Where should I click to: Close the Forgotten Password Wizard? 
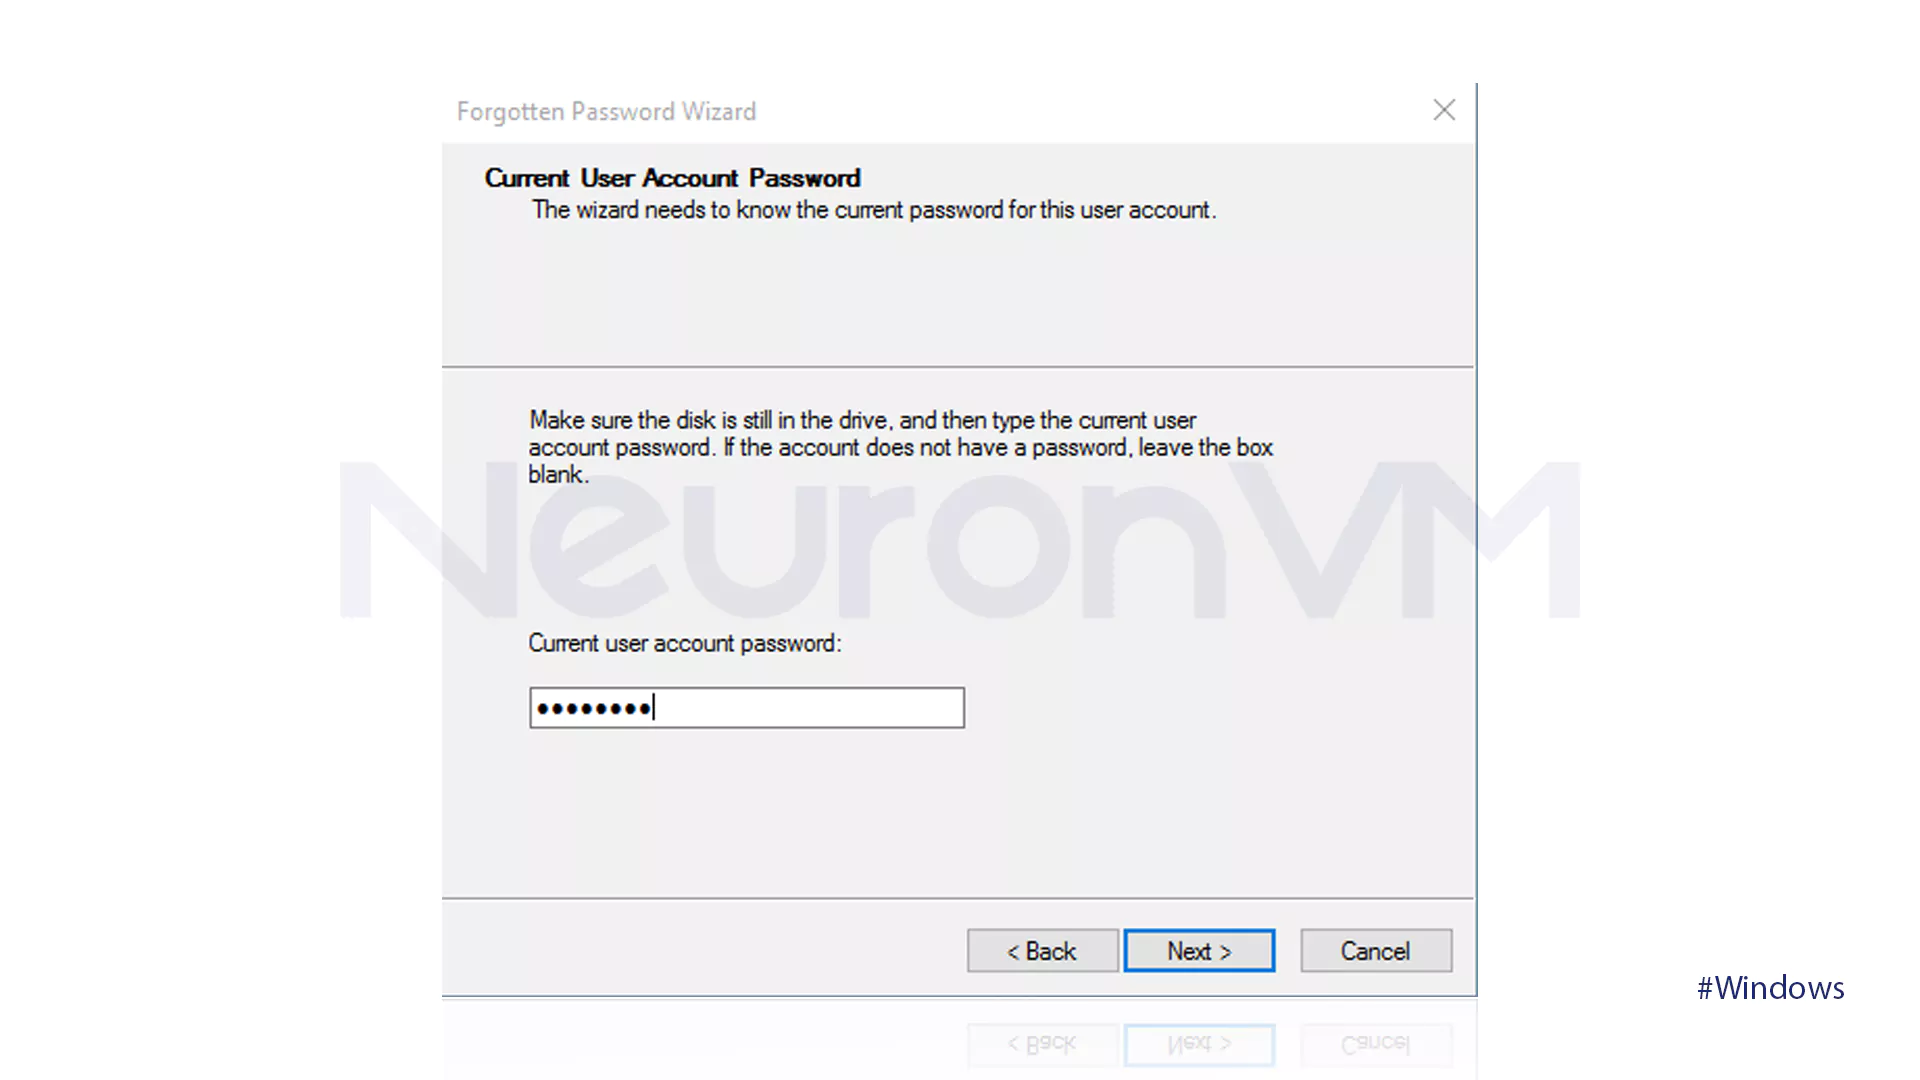click(x=1444, y=109)
